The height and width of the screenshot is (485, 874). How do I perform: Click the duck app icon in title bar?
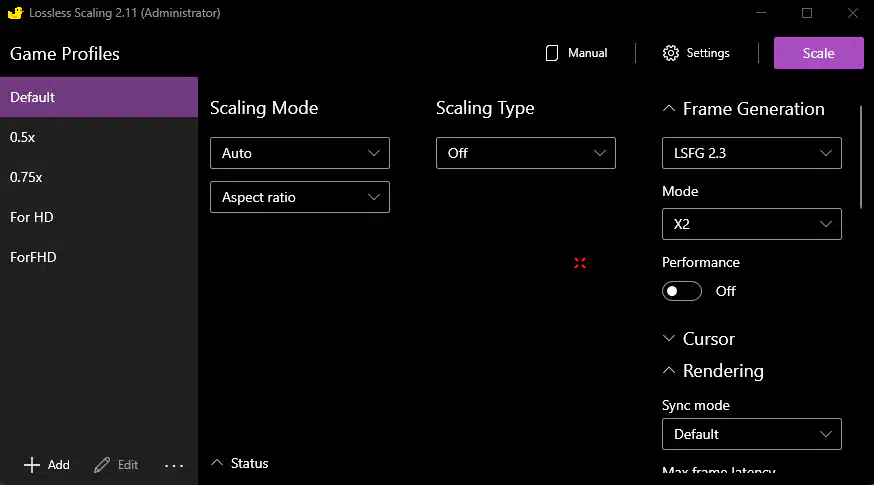coord(15,13)
